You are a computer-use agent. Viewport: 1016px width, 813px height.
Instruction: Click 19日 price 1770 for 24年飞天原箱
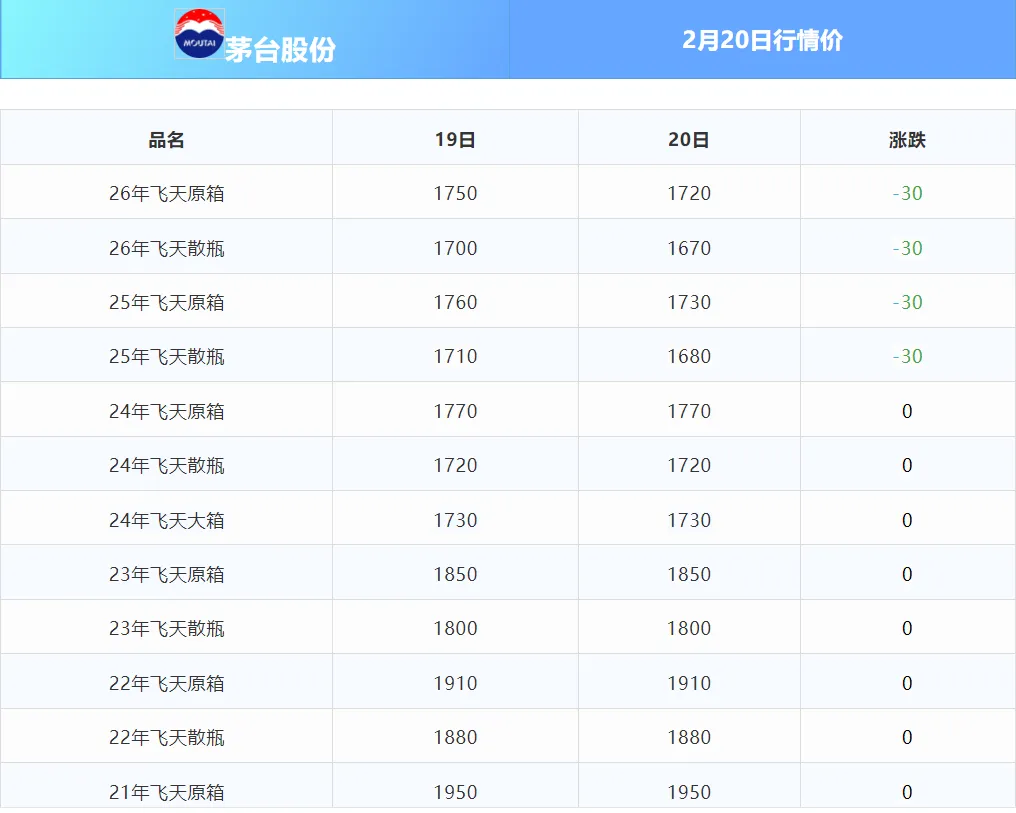click(456, 411)
